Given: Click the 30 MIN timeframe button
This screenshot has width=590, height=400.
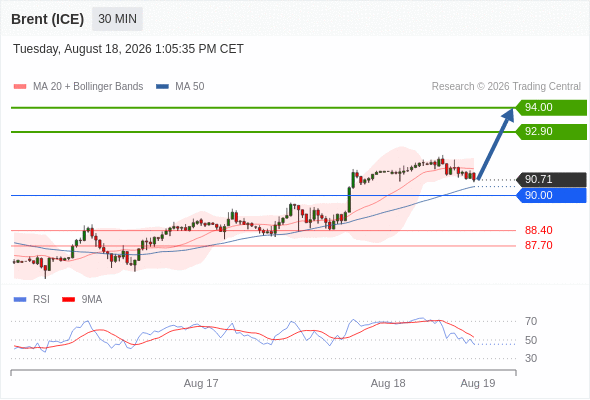Looking at the screenshot, I should point(117,19).
